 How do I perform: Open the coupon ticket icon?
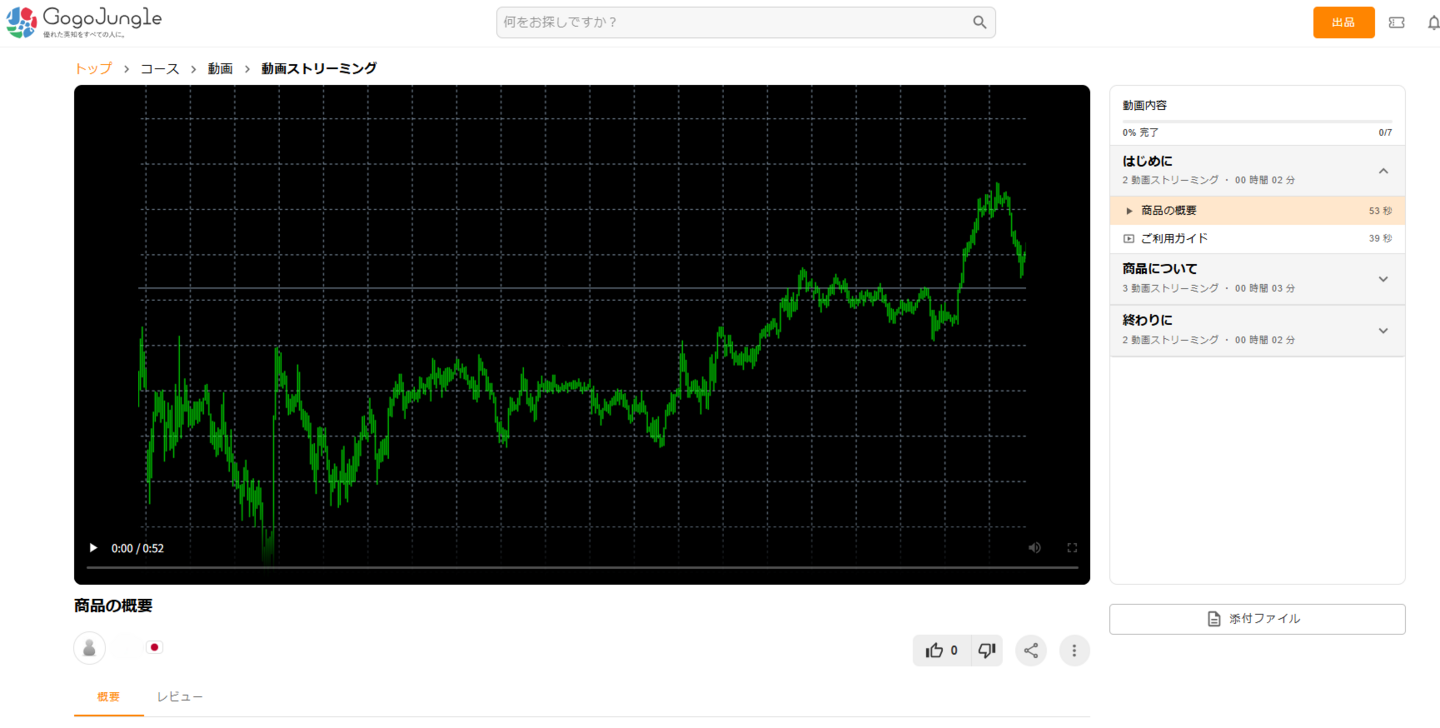1397,22
